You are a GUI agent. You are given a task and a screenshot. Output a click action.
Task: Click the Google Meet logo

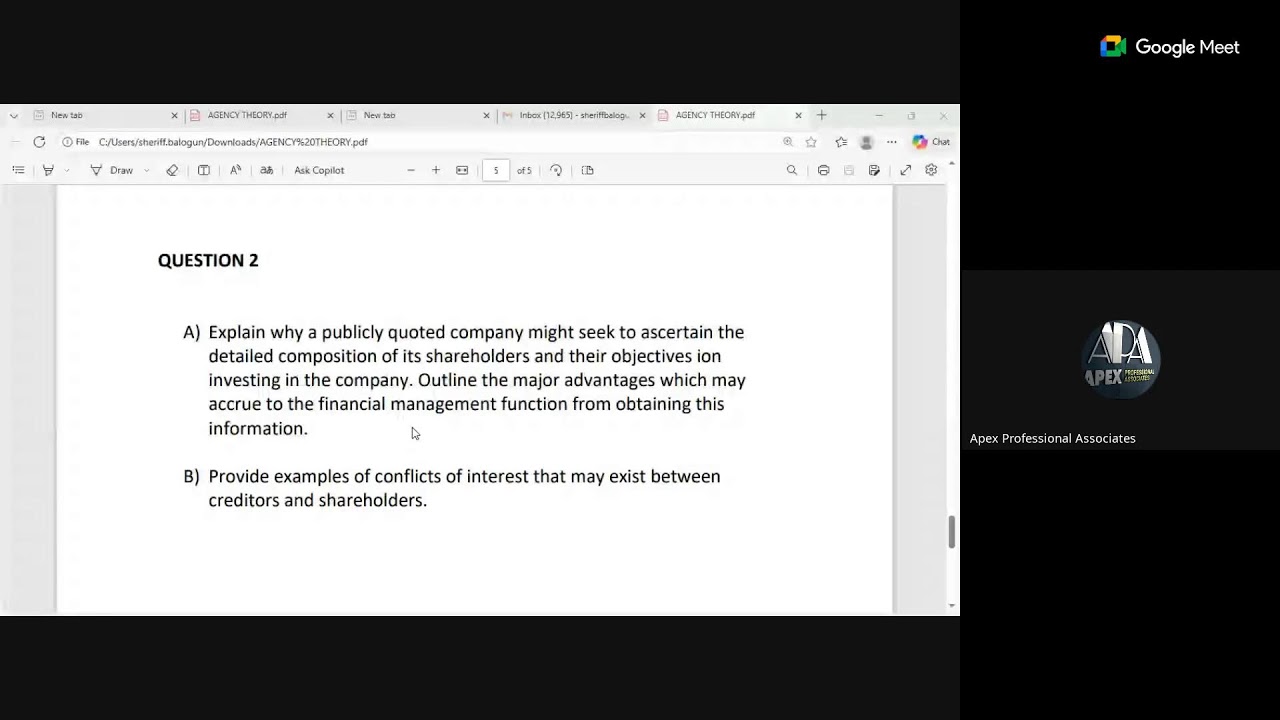click(x=1170, y=47)
